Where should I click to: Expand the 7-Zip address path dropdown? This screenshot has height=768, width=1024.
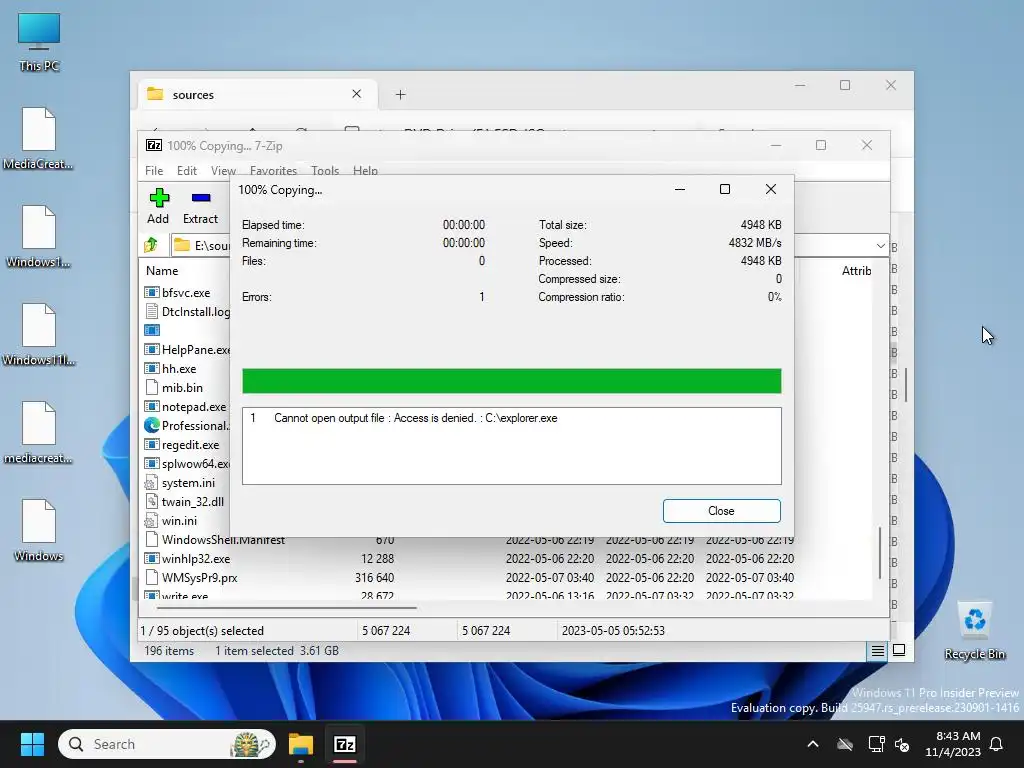880,246
